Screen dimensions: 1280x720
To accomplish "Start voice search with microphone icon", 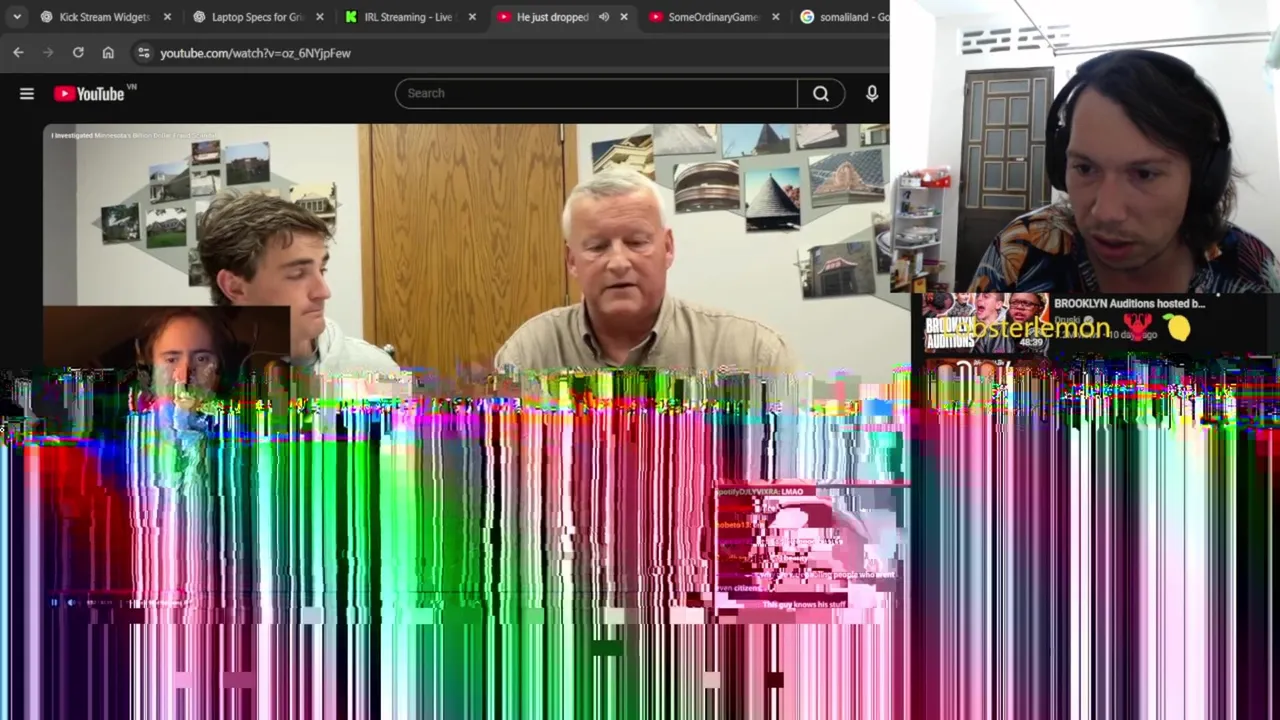I will (x=872, y=93).
